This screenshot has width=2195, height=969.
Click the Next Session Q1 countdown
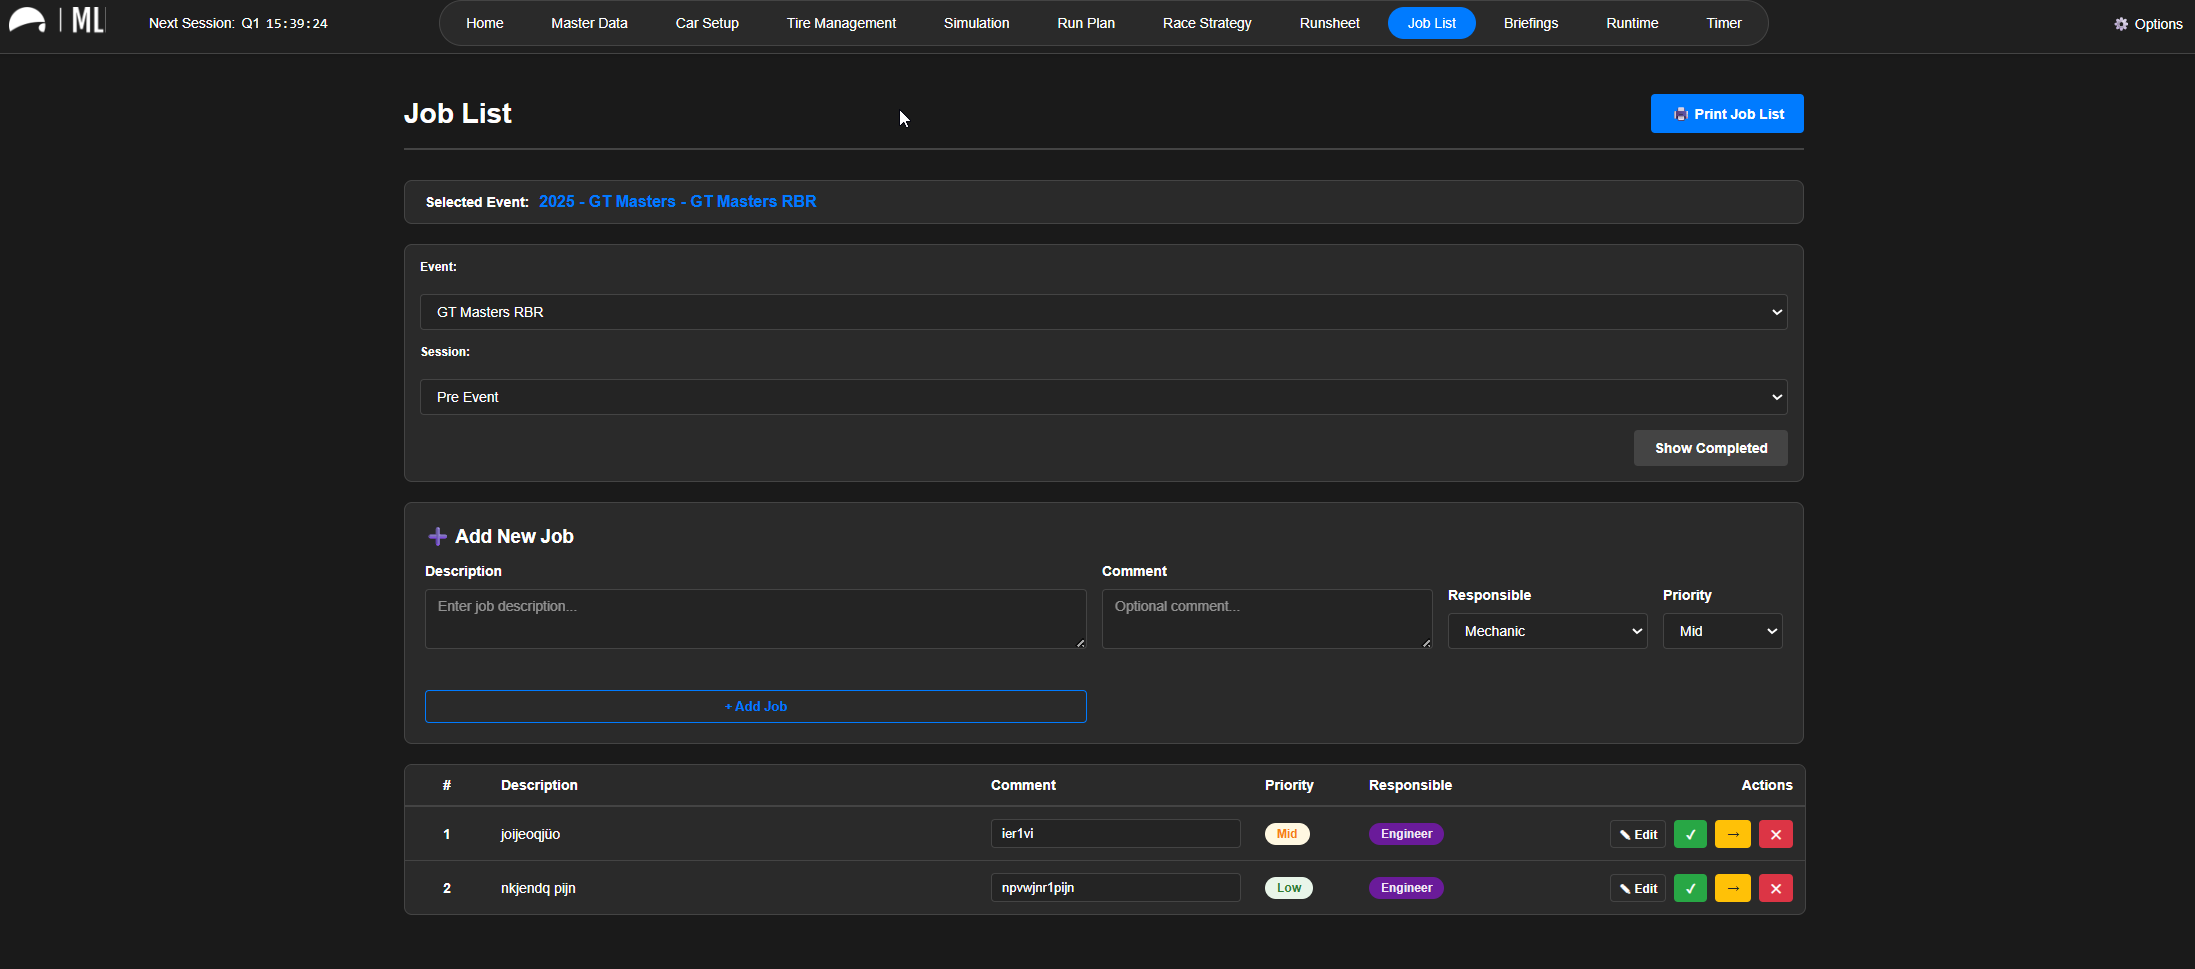[x=238, y=23]
